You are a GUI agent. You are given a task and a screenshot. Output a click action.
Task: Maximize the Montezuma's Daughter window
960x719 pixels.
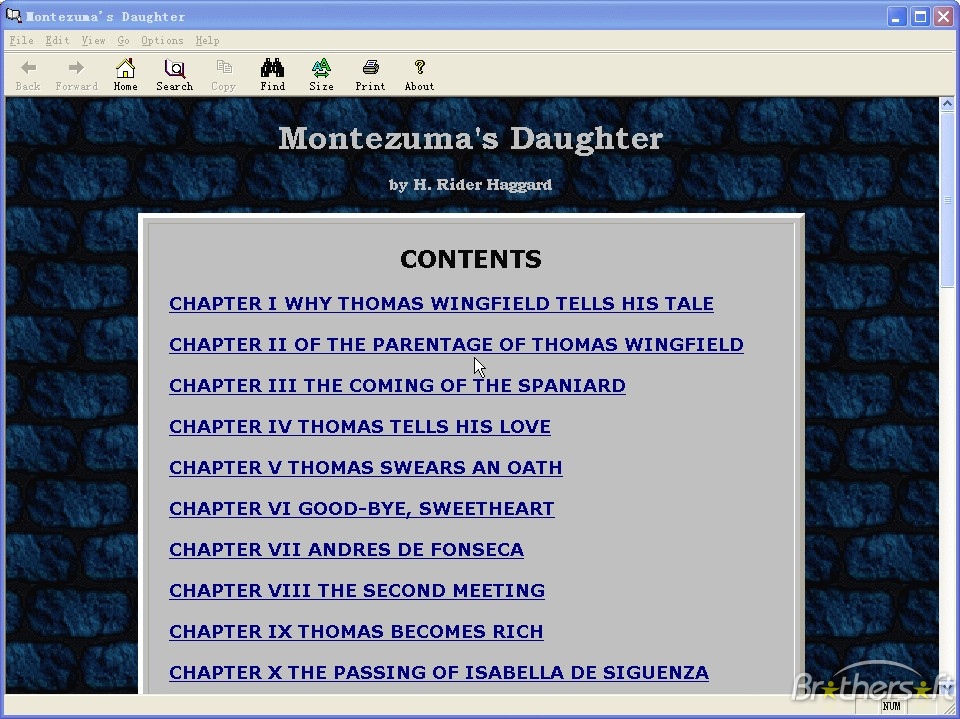920,17
